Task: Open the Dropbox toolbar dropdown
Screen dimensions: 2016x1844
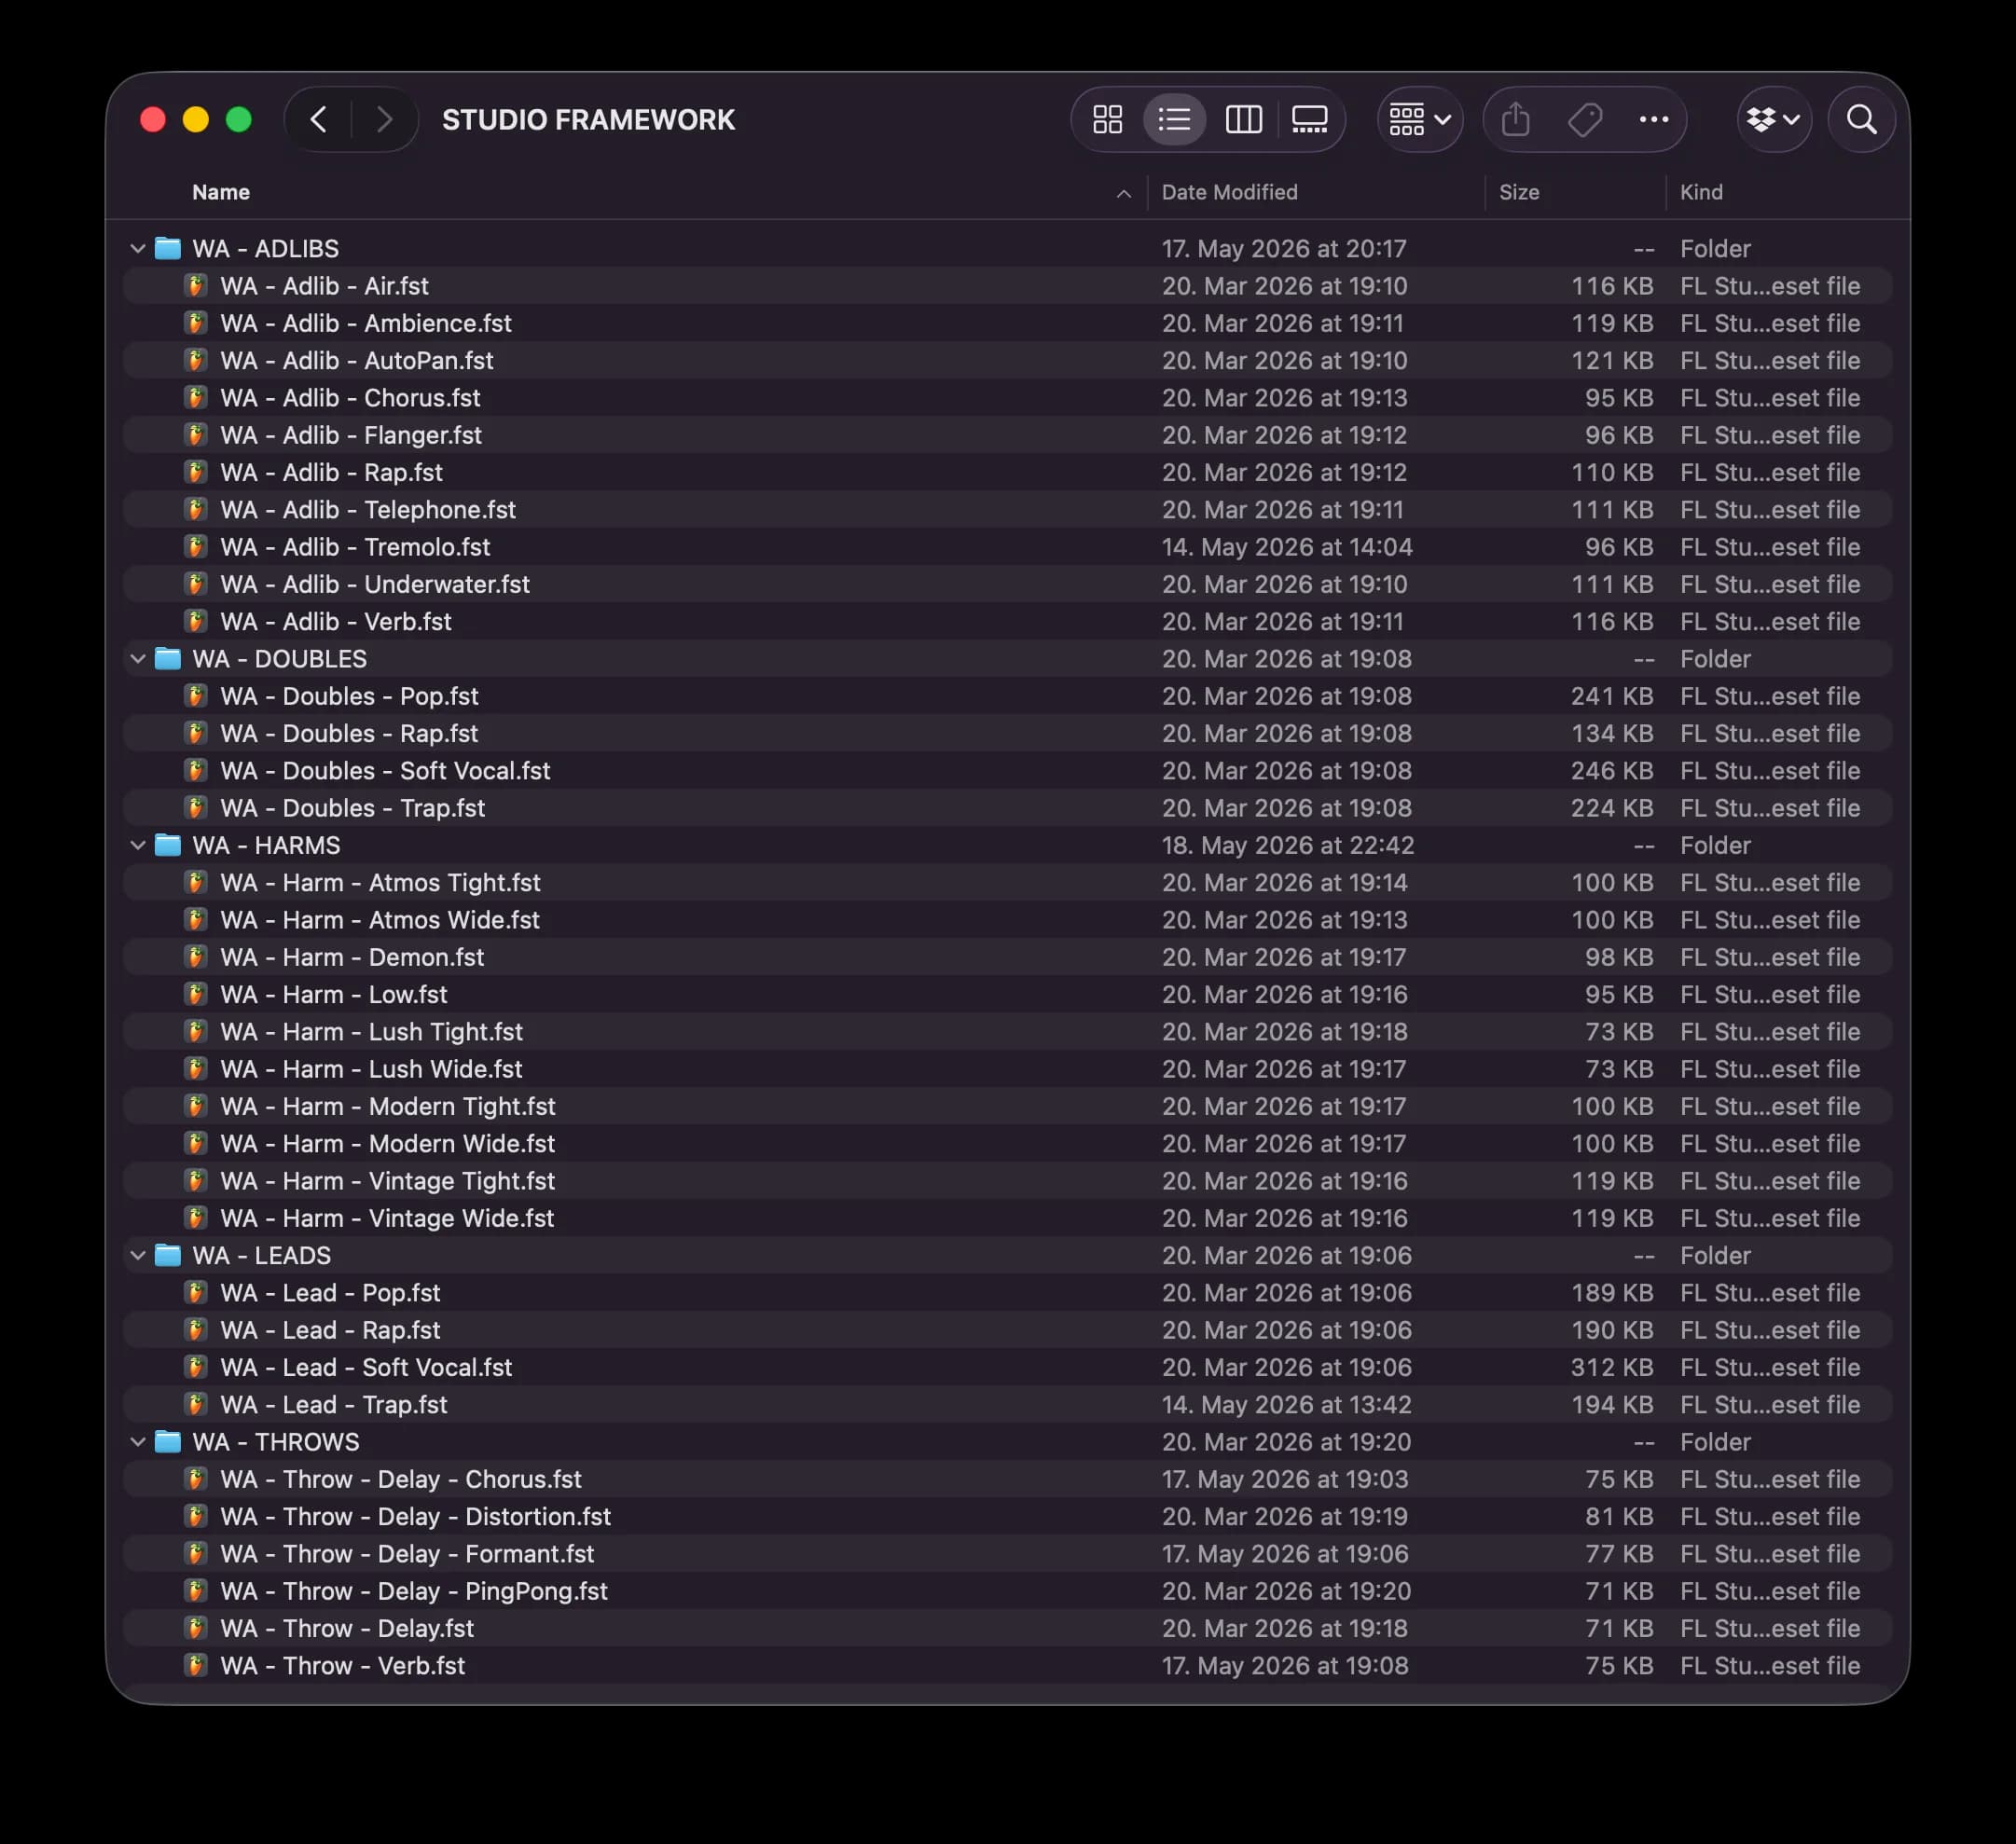Action: 1774,120
